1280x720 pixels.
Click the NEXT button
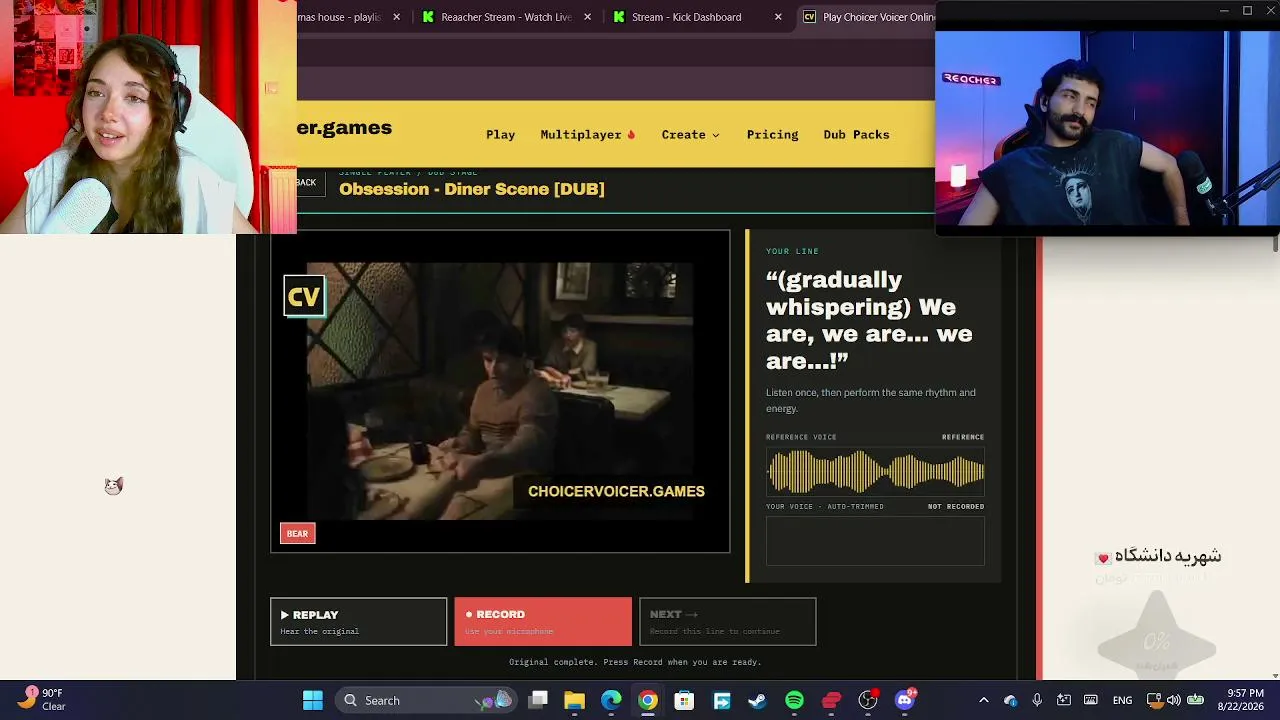pyautogui.click(x=727, y=622)
